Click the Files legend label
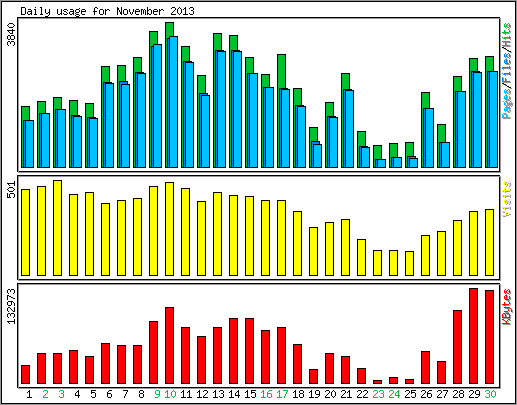 pyautogui.click(x=507, y=69)
